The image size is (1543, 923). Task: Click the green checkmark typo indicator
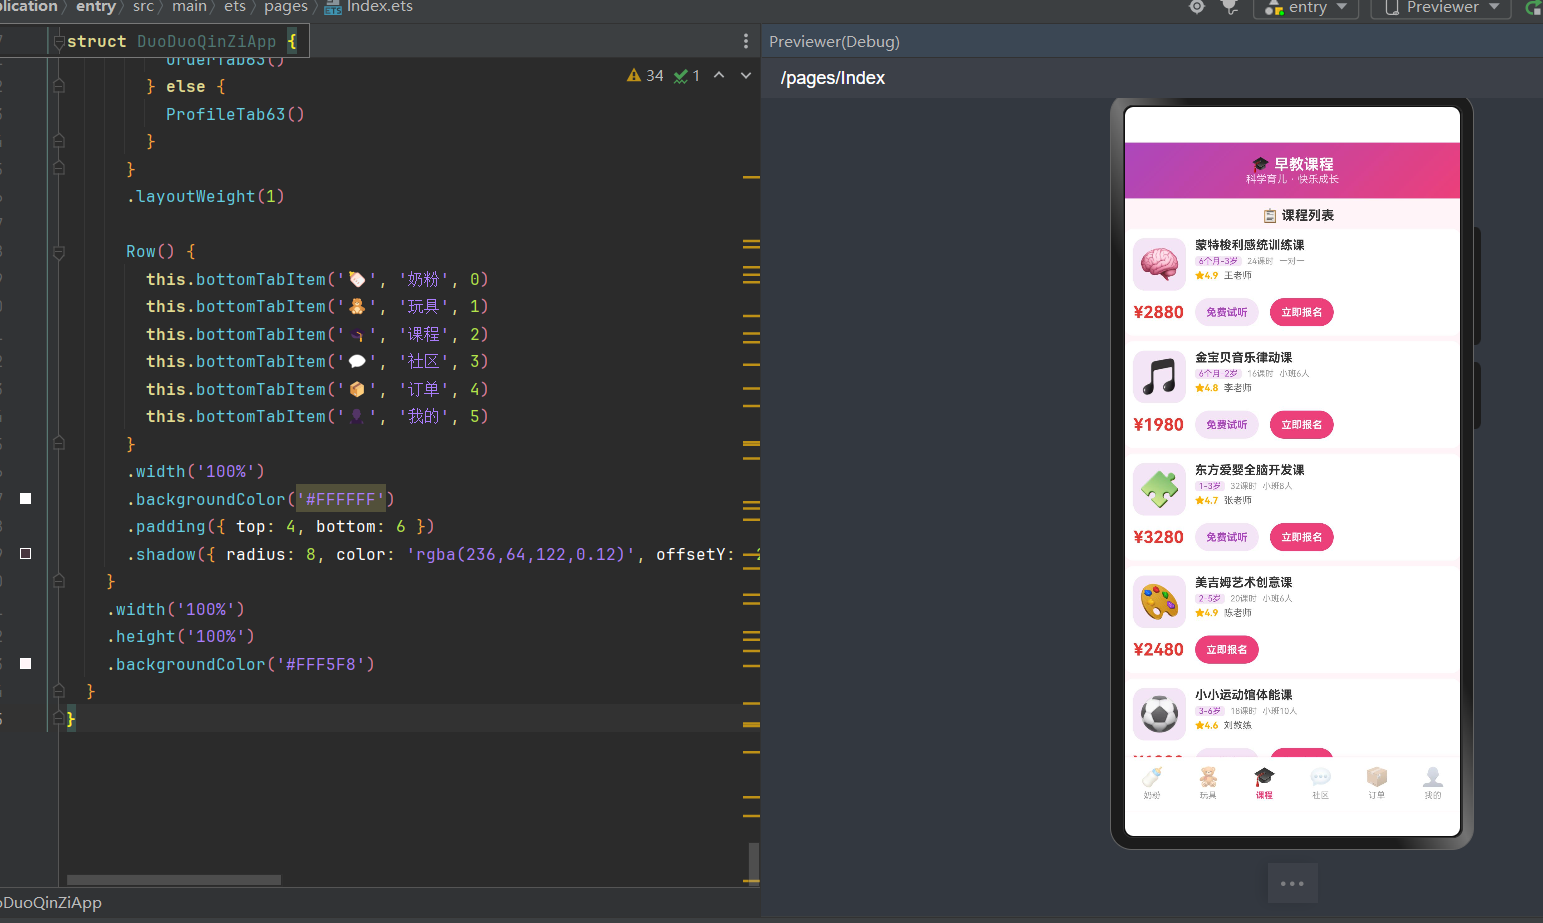[x=687, y=75]
